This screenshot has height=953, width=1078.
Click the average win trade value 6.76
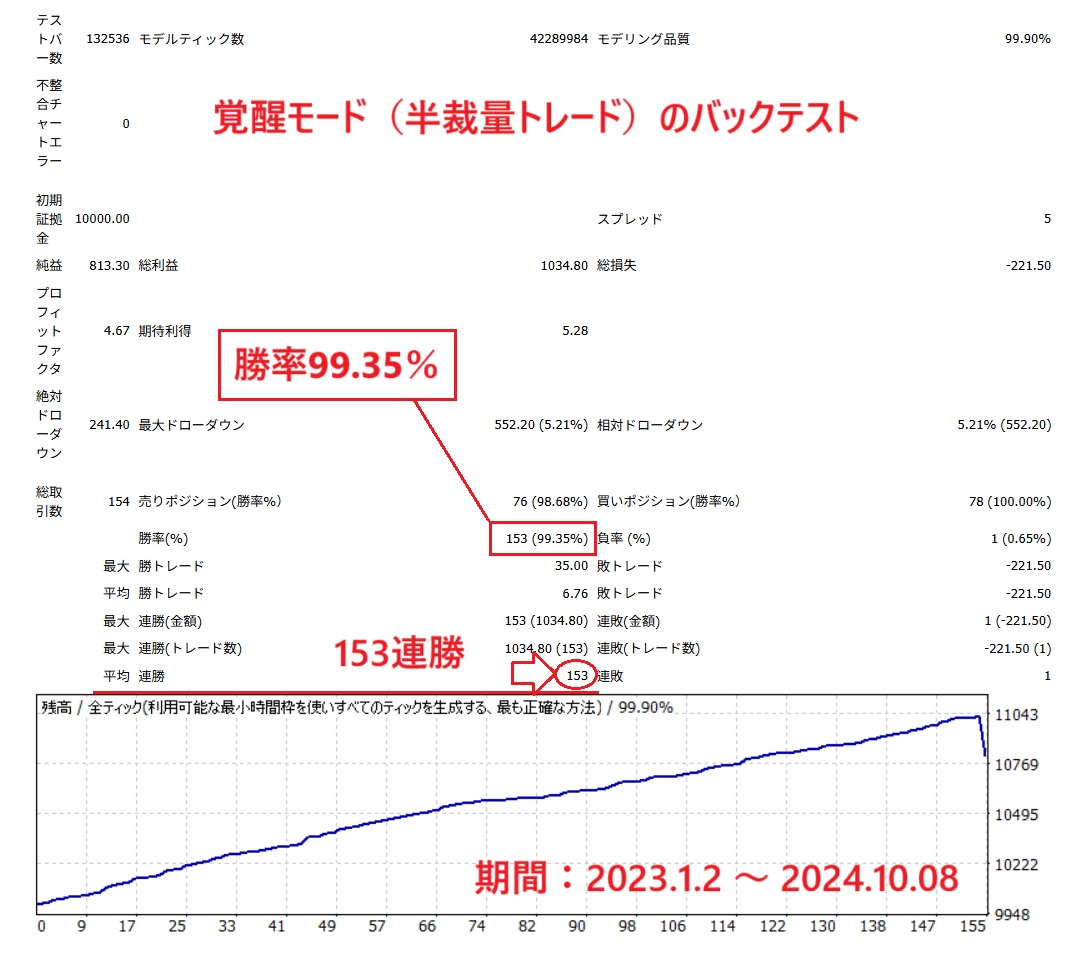[575, 593]
